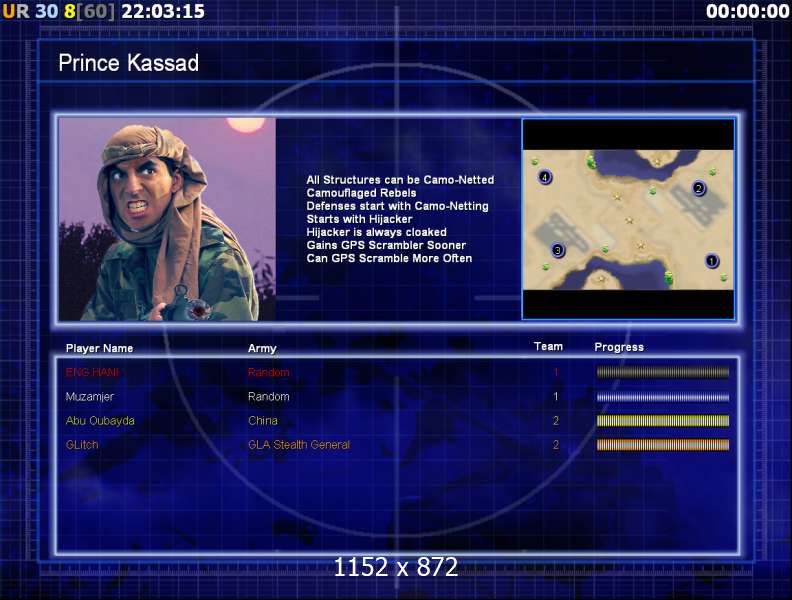This screenshot has height=600, width=792.
Task: Click the desert map preview image
Action: coord(628,220)
